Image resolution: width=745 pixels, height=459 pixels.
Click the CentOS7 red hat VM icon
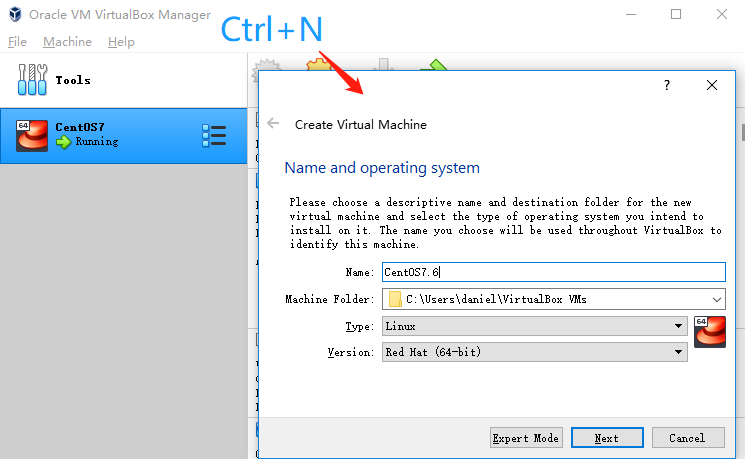click(32, 136)
